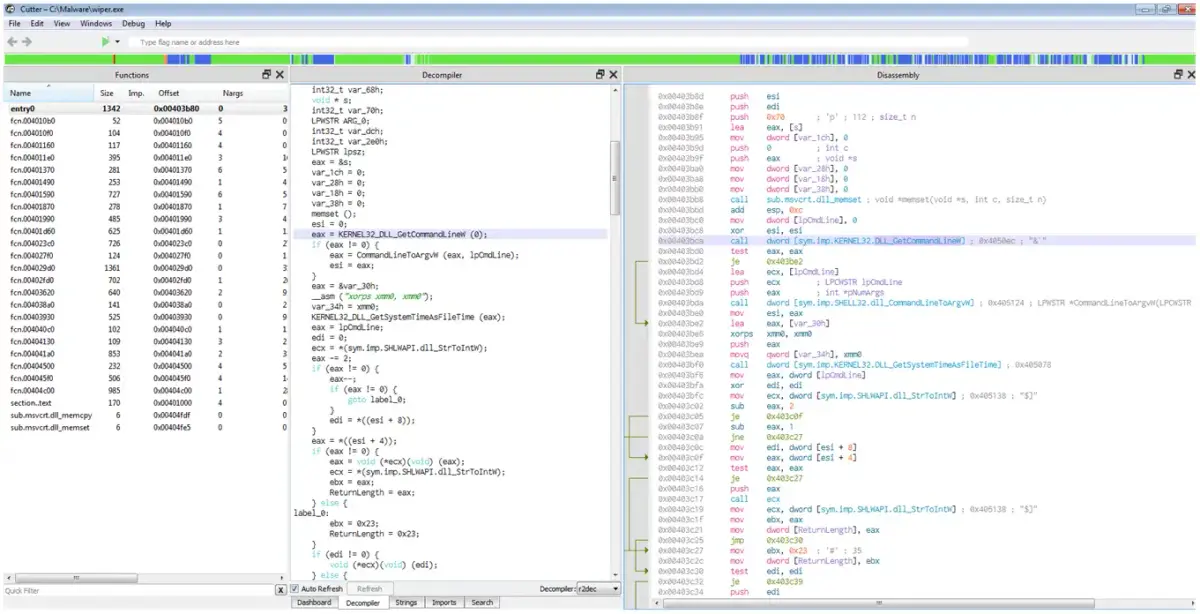The height and width of the screenshot is (614, 1200).
Task: Sort functions by Size column header
Action: (x=105, y=92)
